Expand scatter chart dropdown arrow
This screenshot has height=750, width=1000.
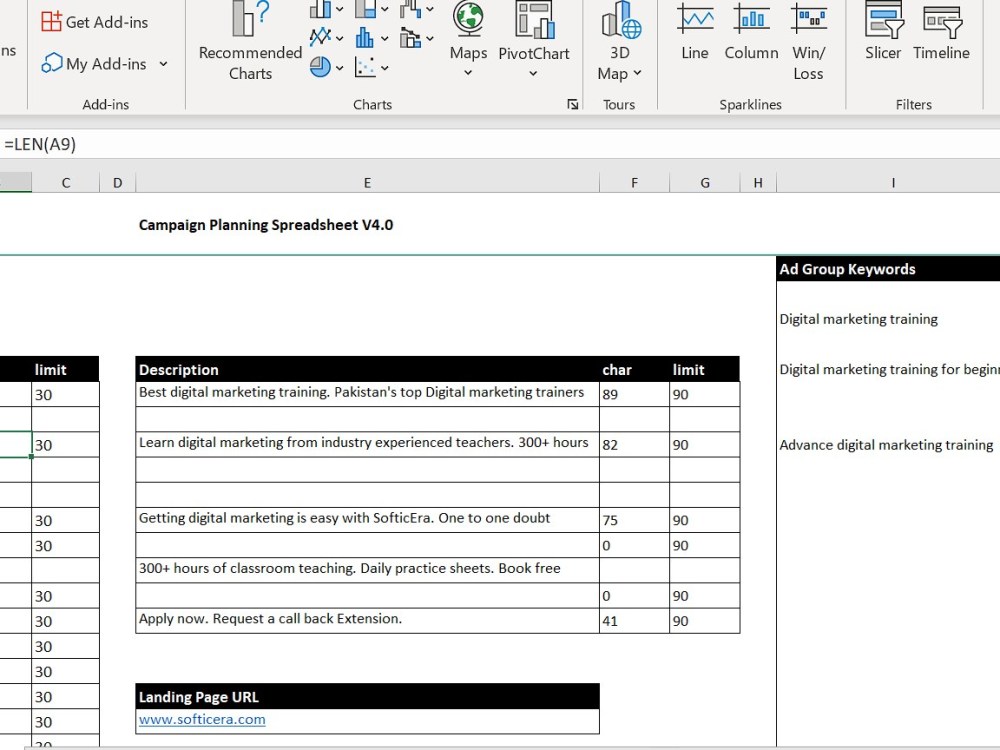click(385, 67)
